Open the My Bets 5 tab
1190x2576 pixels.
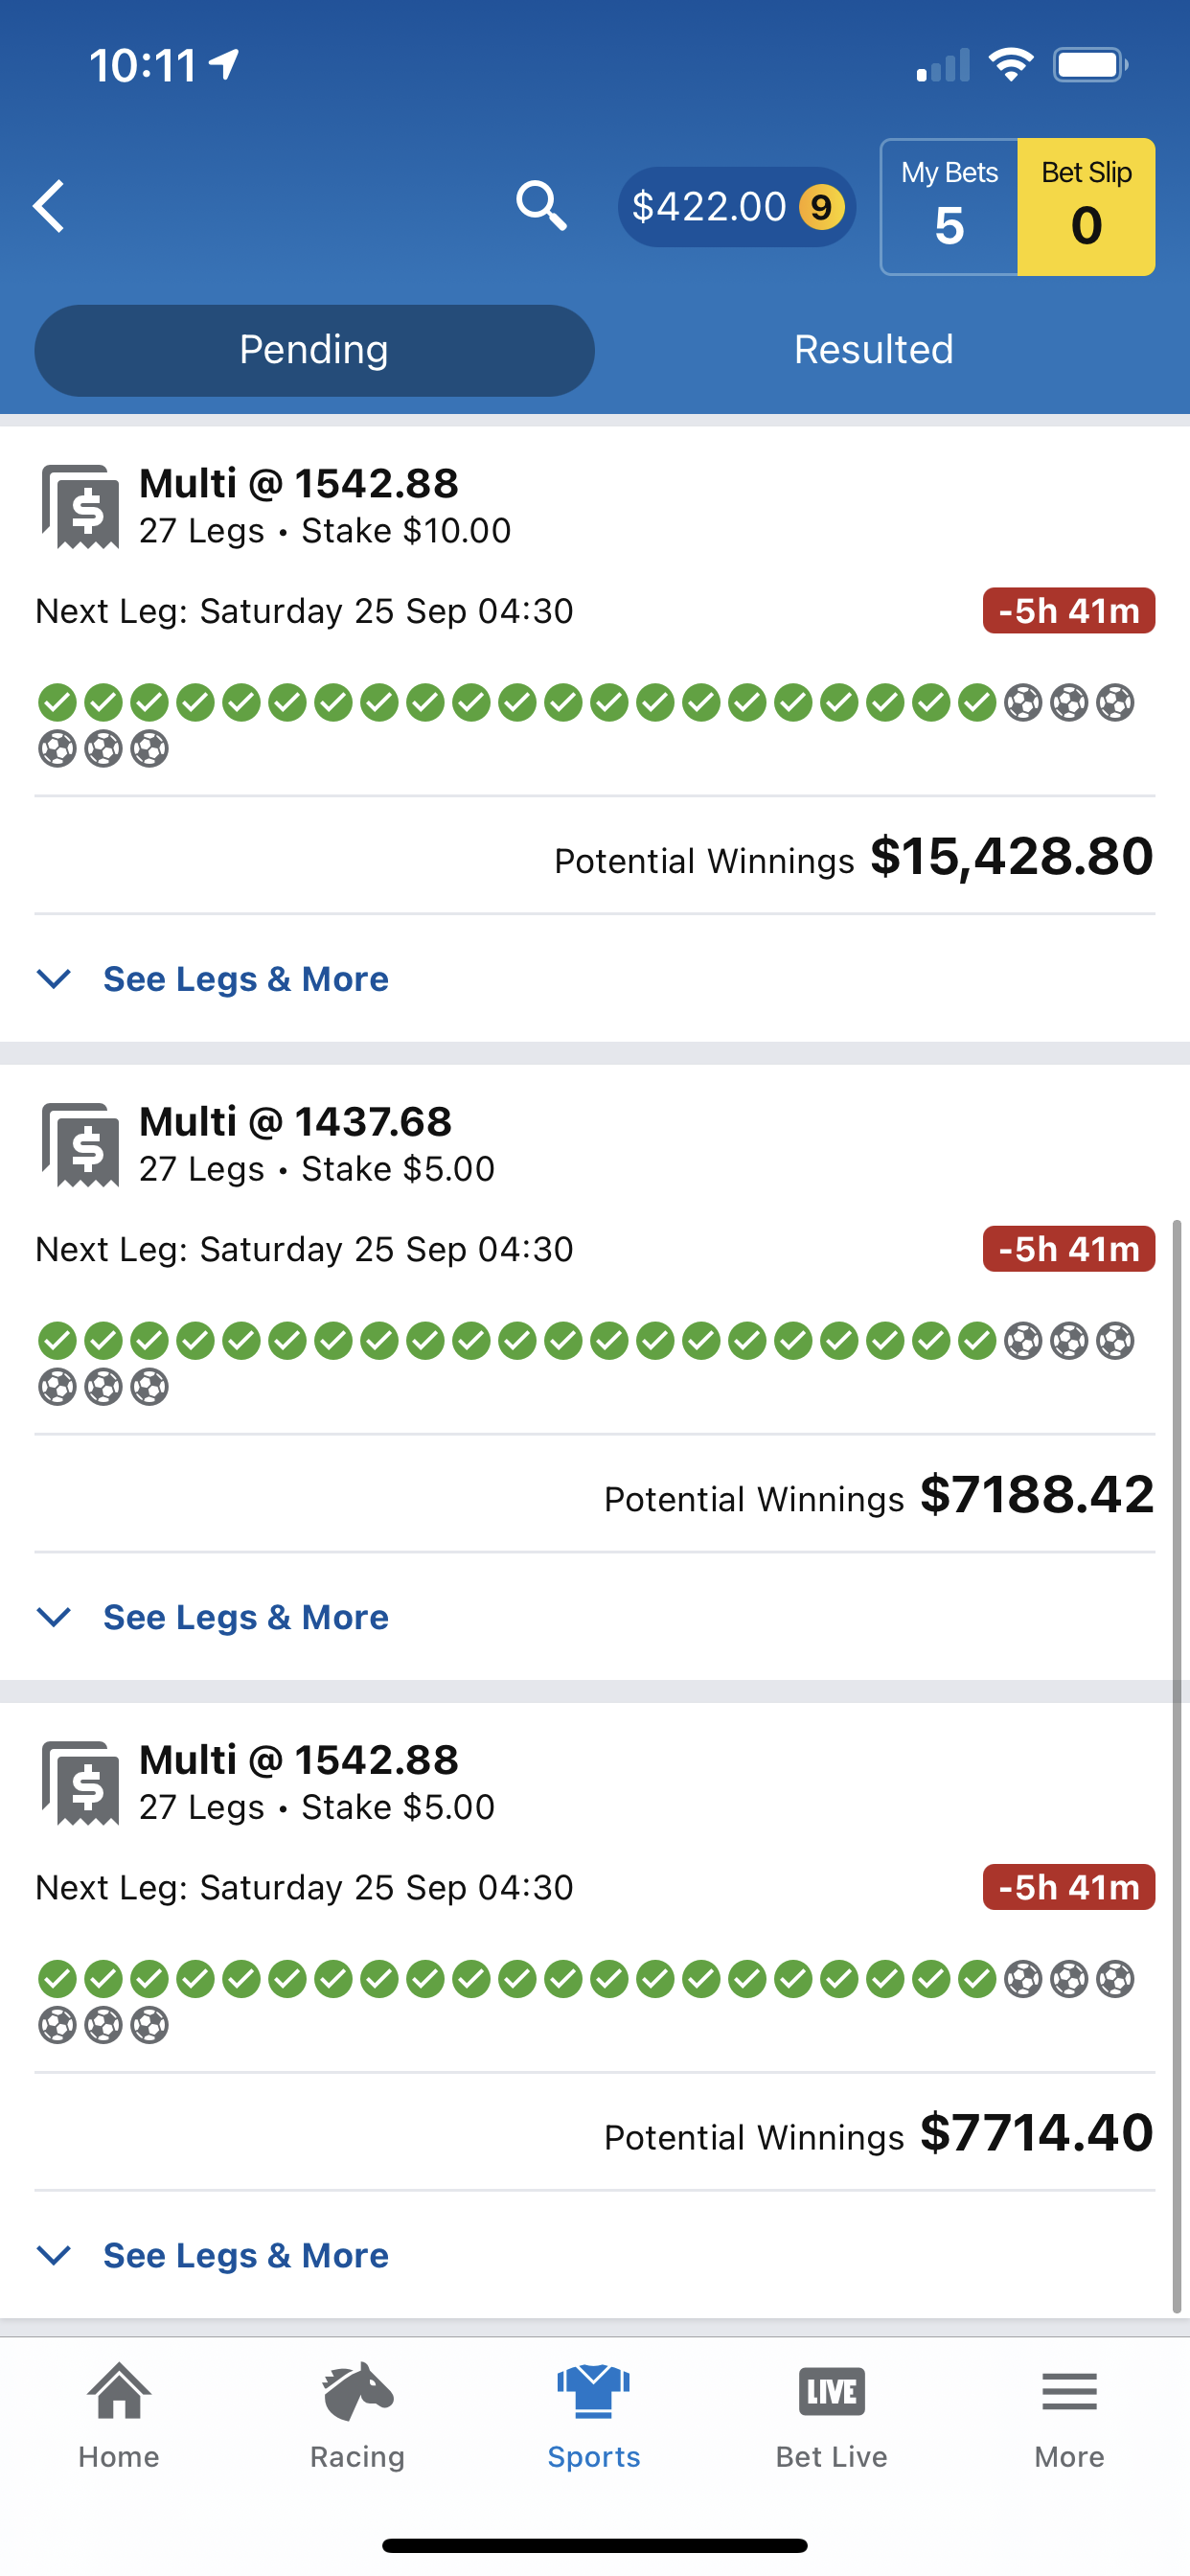click(x=949, y=207)
